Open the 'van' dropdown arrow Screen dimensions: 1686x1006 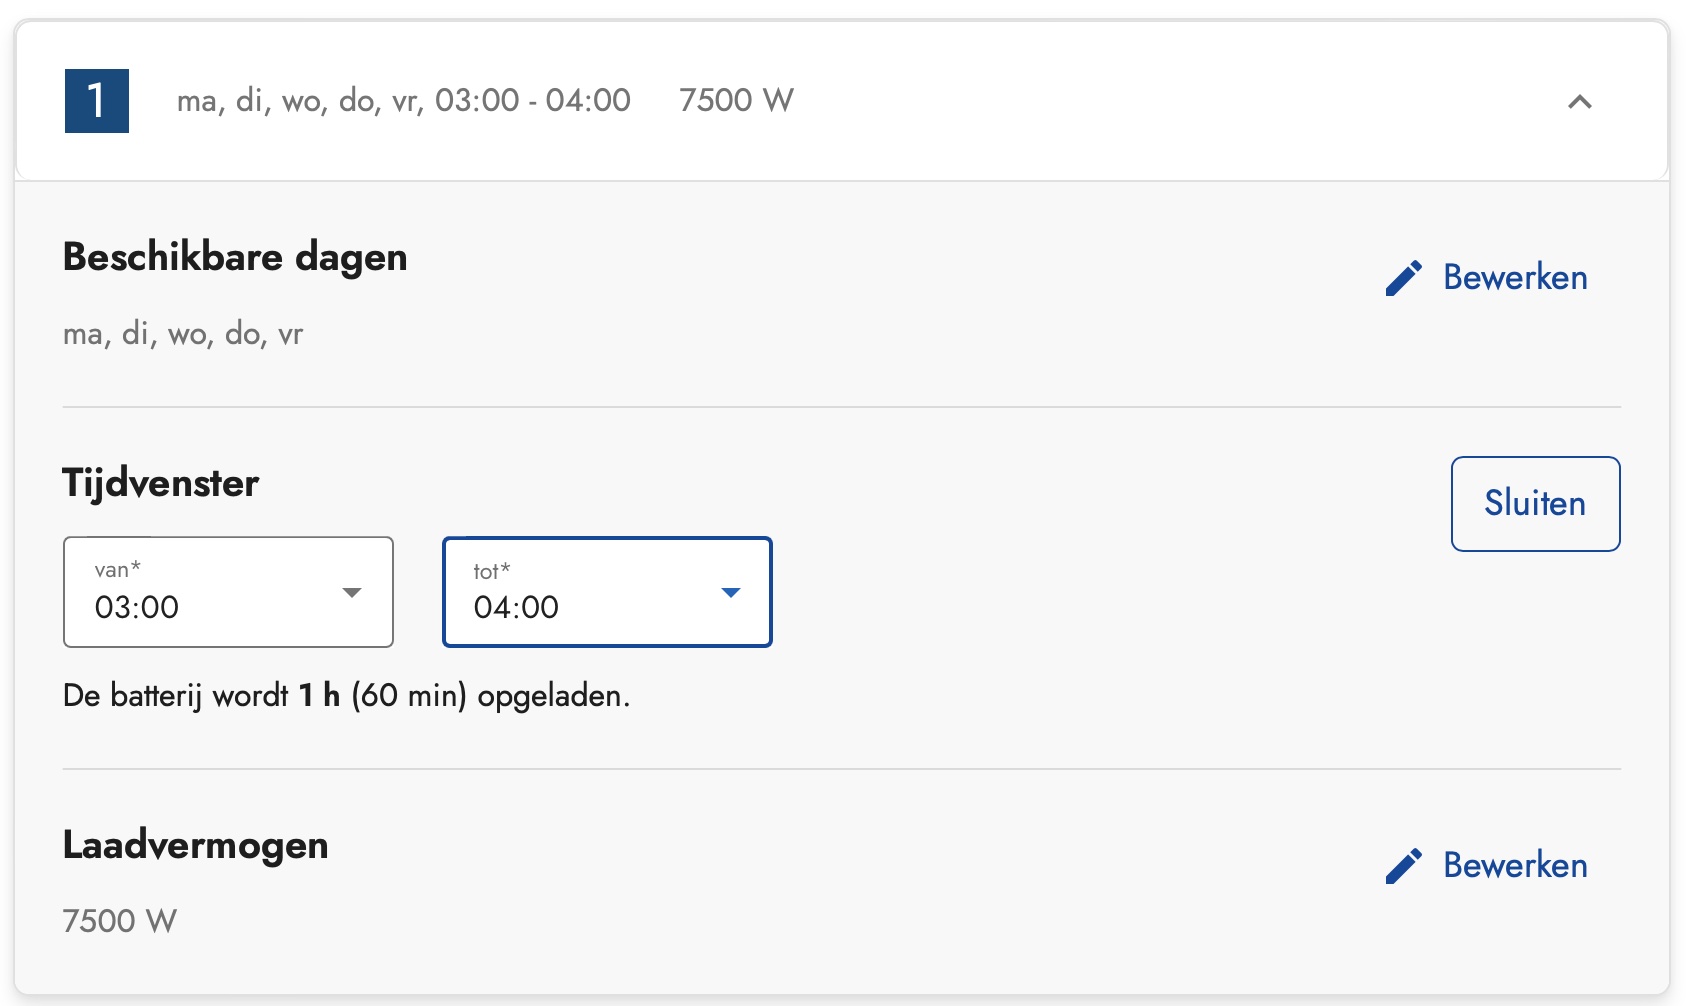click(351, 593)
